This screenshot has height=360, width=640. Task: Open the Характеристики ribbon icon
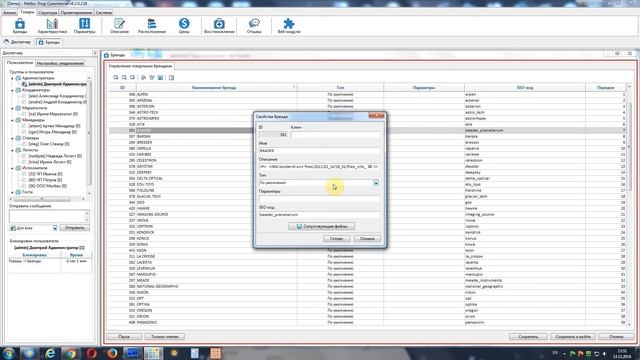pos(52,26)
